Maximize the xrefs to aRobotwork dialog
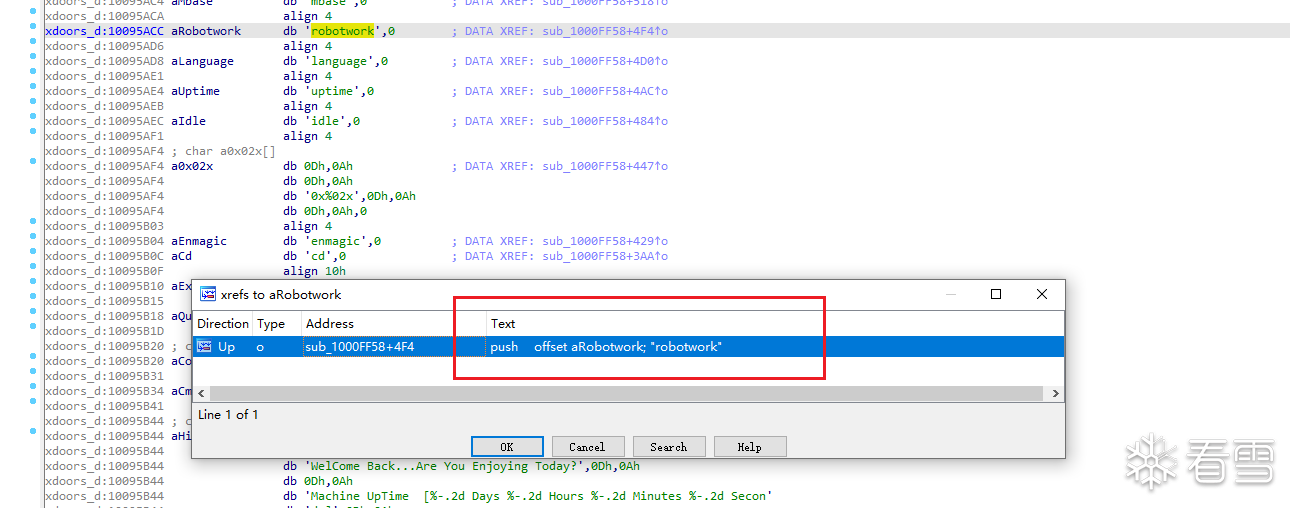Image resolution: width=1290 pixels, height=508 pixels. [996, 294]
